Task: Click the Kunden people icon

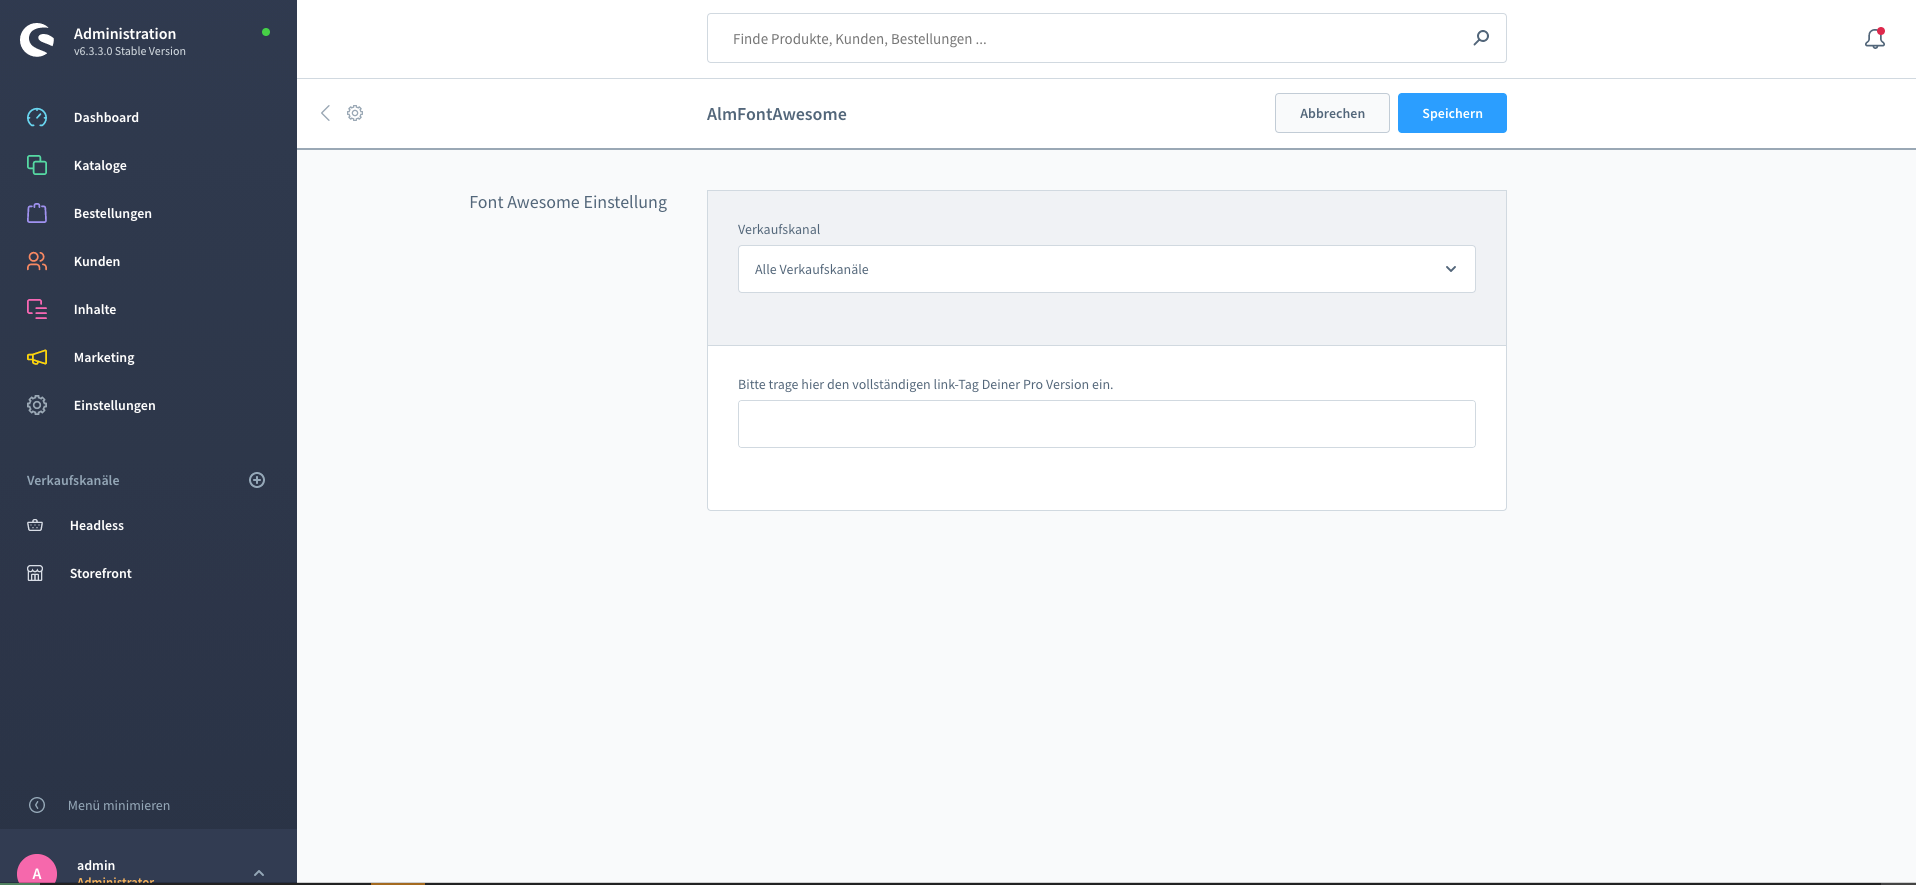Action: 37,261
